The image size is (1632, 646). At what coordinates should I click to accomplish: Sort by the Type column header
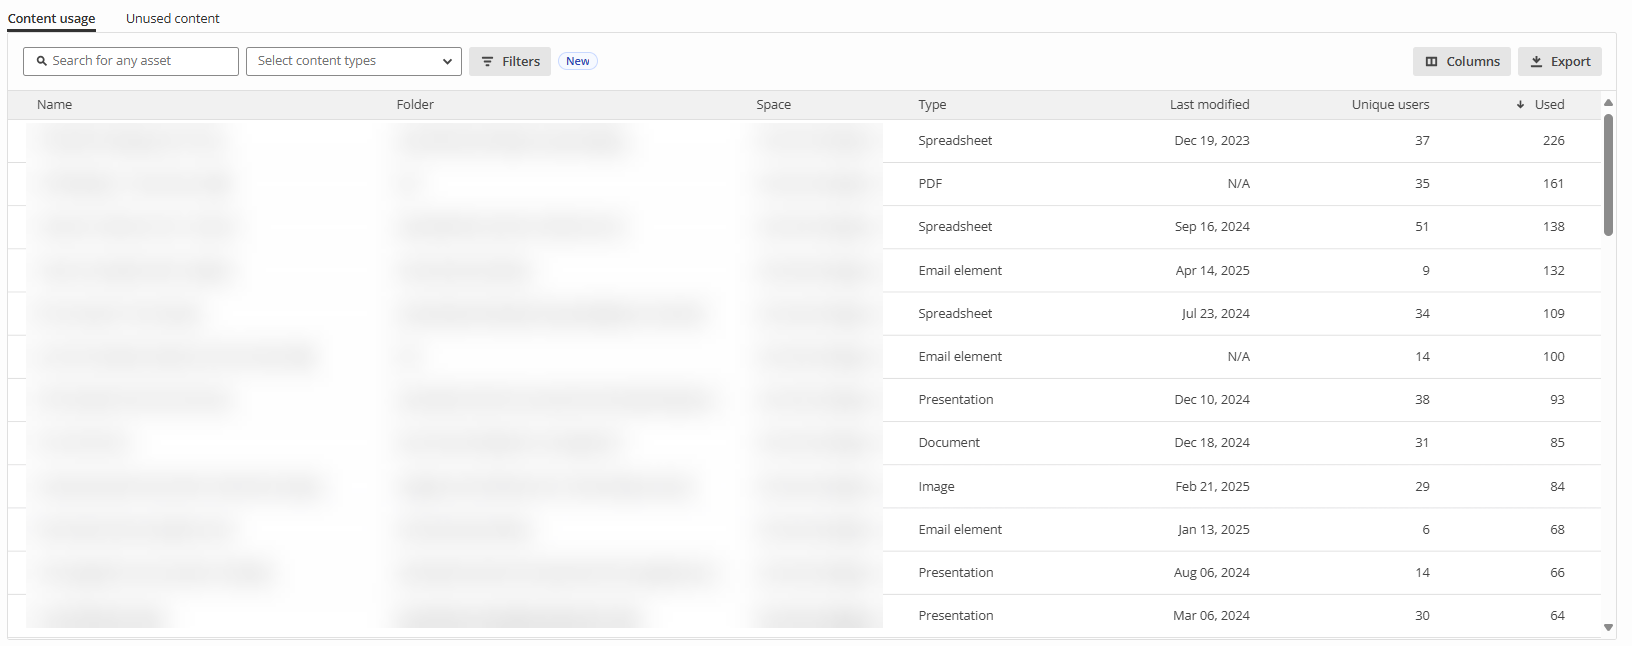coord(932,105)
